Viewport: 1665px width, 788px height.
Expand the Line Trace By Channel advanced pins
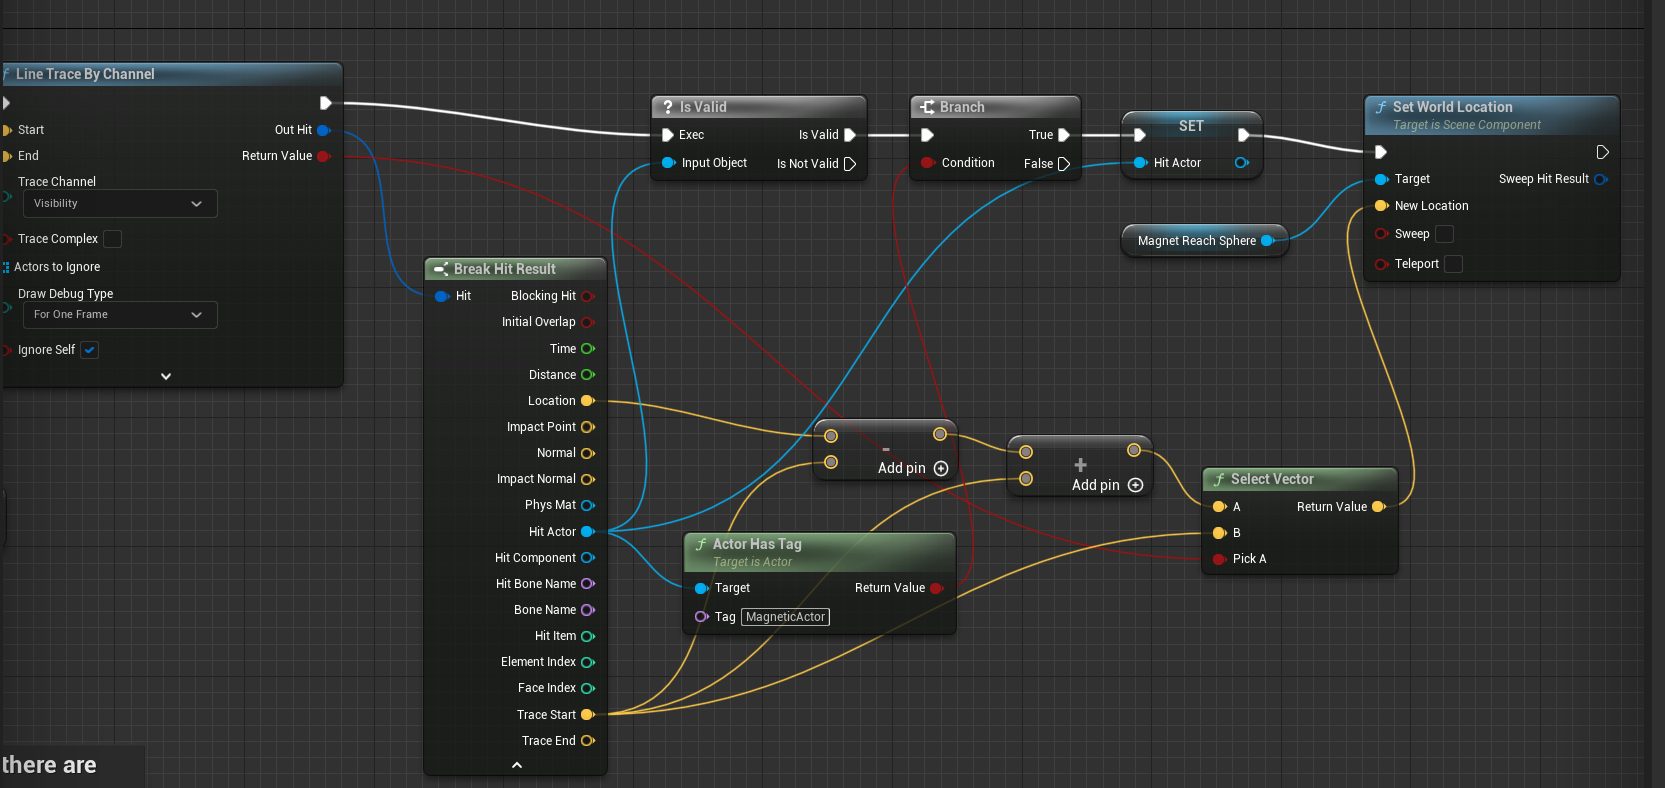[166, 376]
